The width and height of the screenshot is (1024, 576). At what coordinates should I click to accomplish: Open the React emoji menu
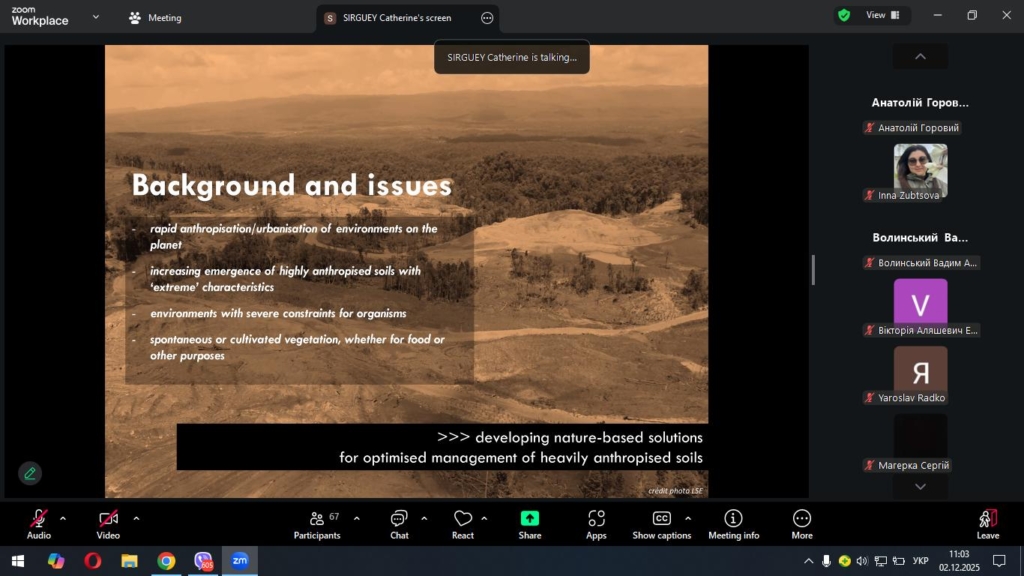coord(463,523)
